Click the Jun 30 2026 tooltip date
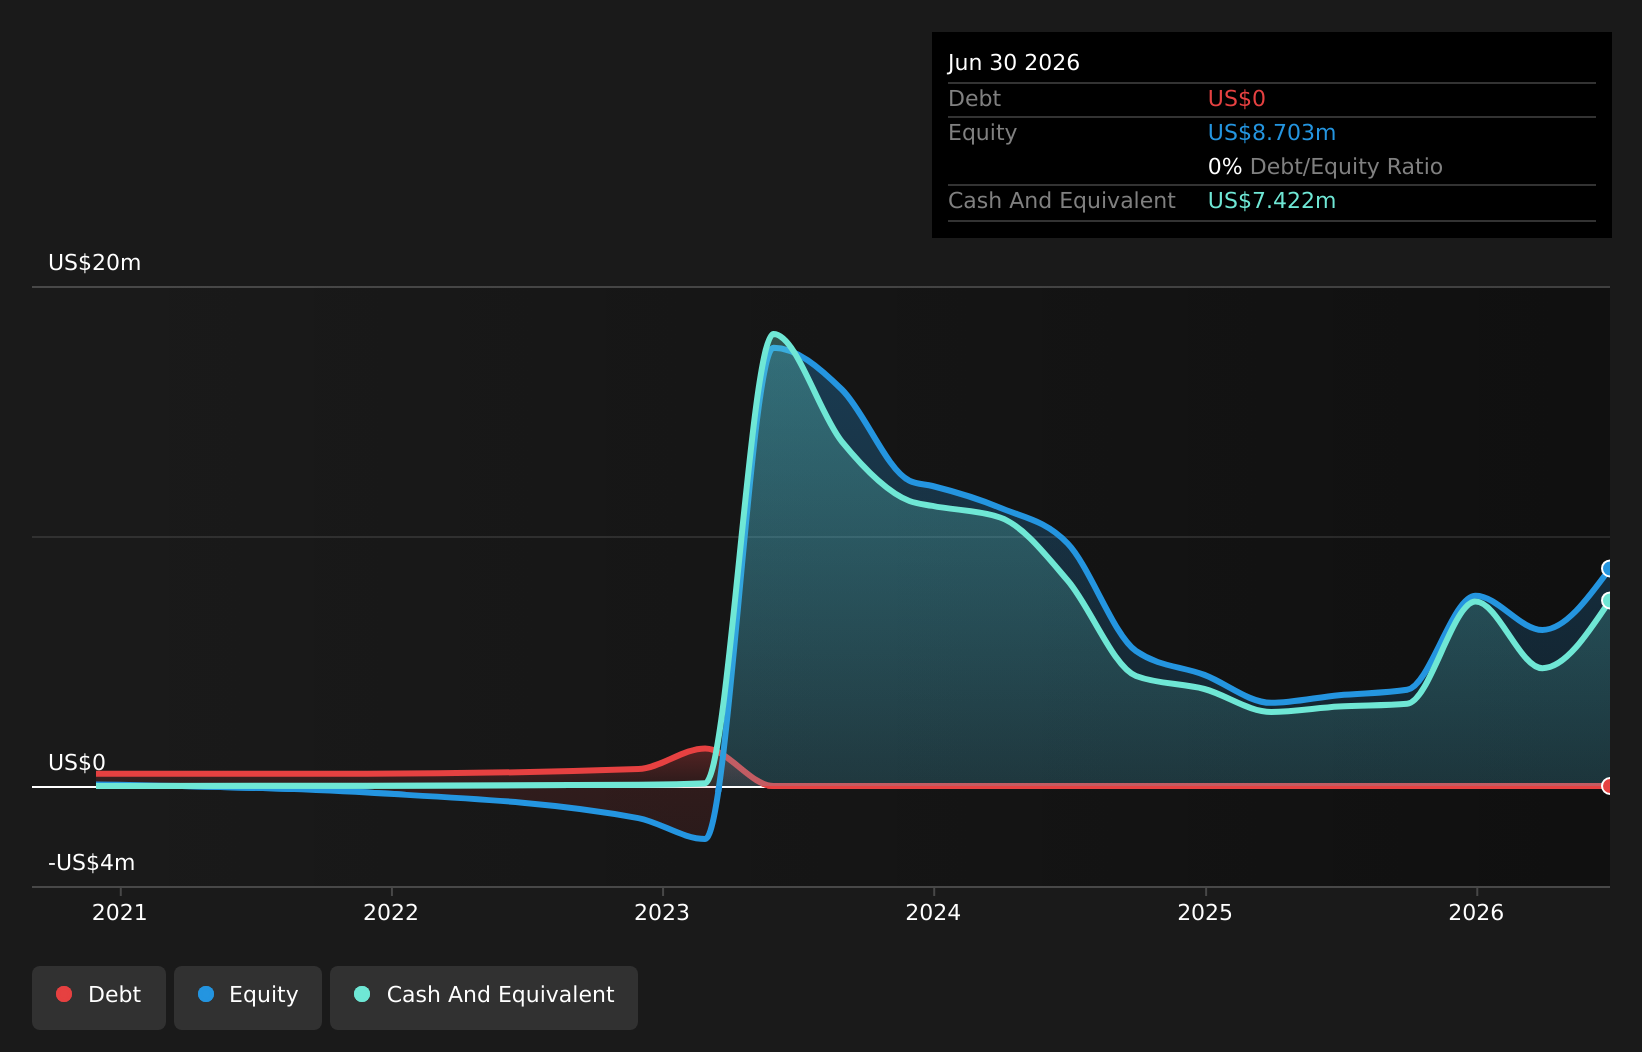This screenshot has height=1052, width=1642. click(x=1014, y=63)
